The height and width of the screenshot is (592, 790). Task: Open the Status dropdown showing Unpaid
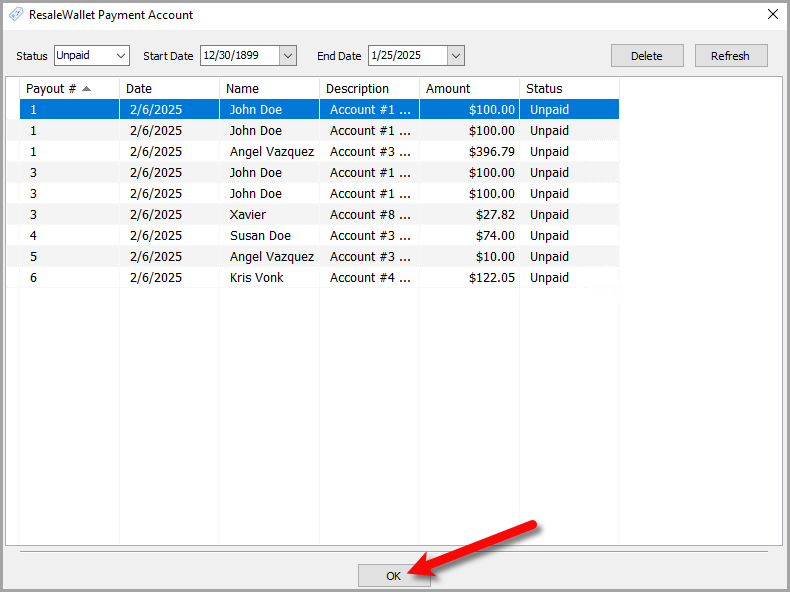point(92,55)
